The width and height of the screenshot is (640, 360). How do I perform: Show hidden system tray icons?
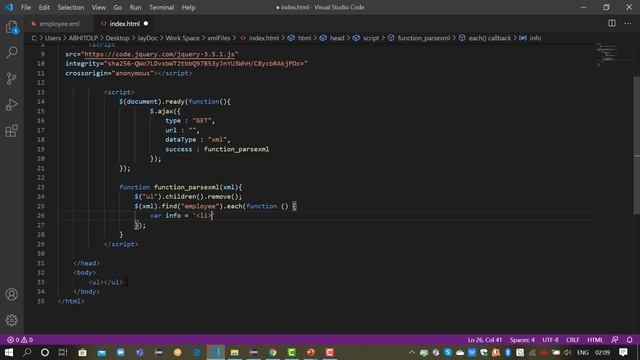tap(411, 352)
